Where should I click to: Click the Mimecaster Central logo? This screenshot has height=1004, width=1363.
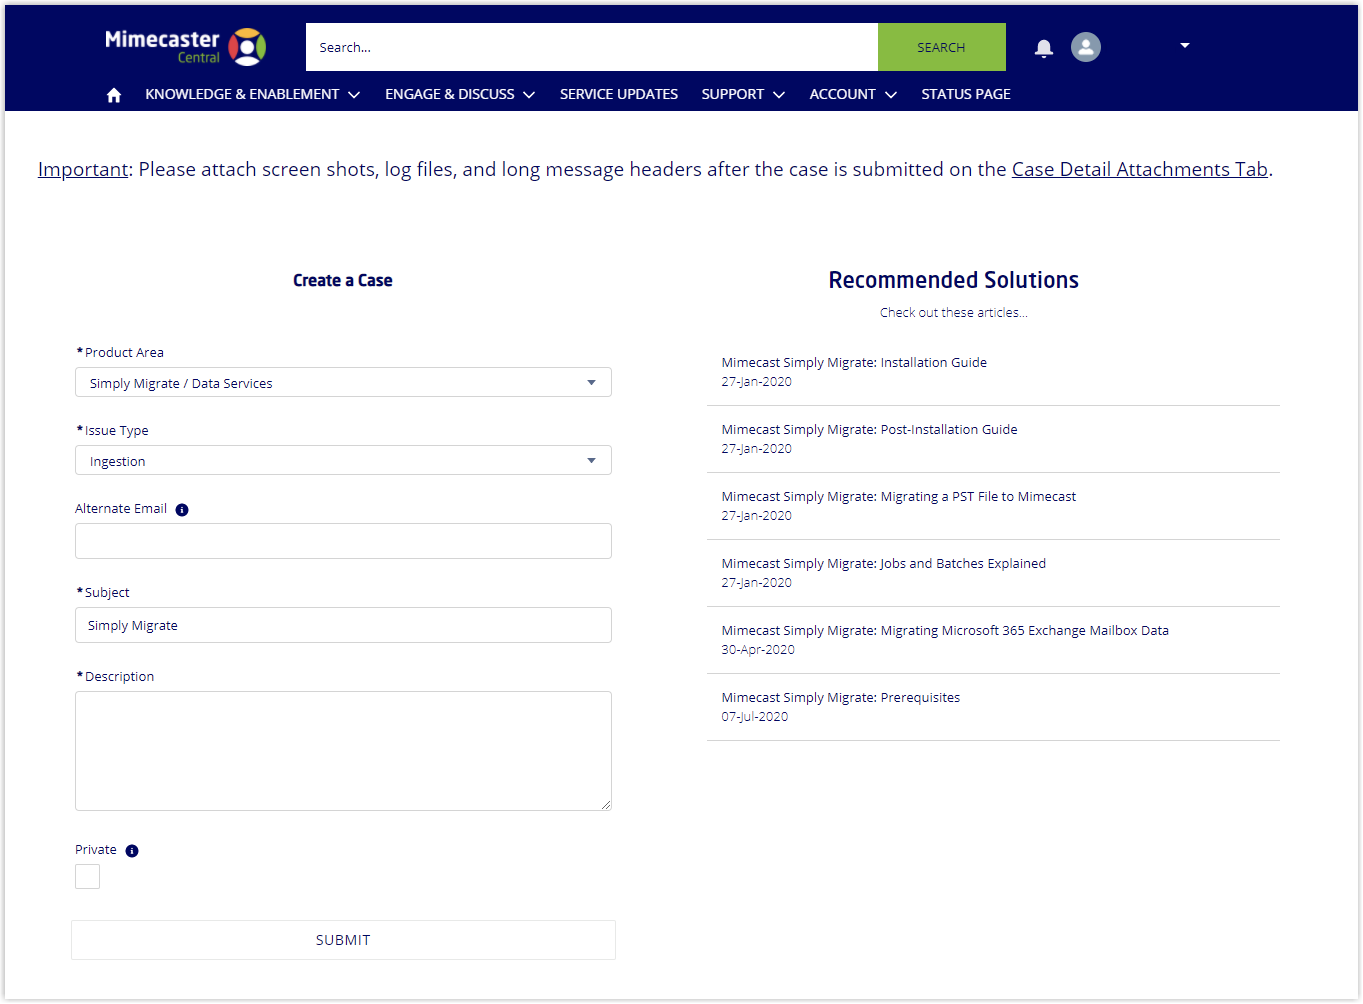click(185, 47)
